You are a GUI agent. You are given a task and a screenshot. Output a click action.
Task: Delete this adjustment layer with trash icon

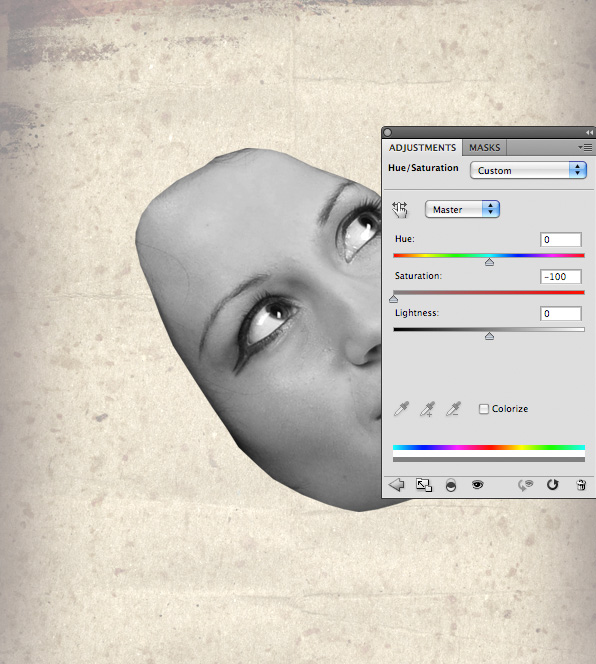pyautogui.click(x=581, y=485)
